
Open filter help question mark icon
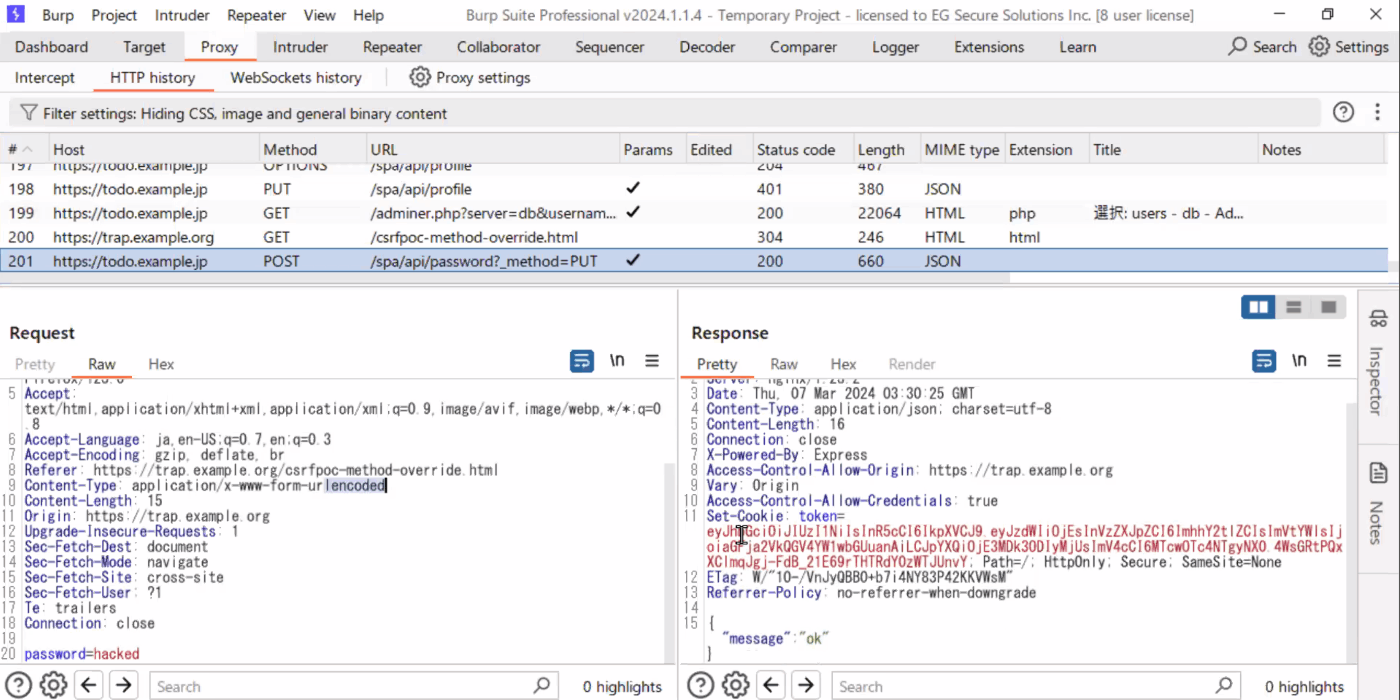1344,113
